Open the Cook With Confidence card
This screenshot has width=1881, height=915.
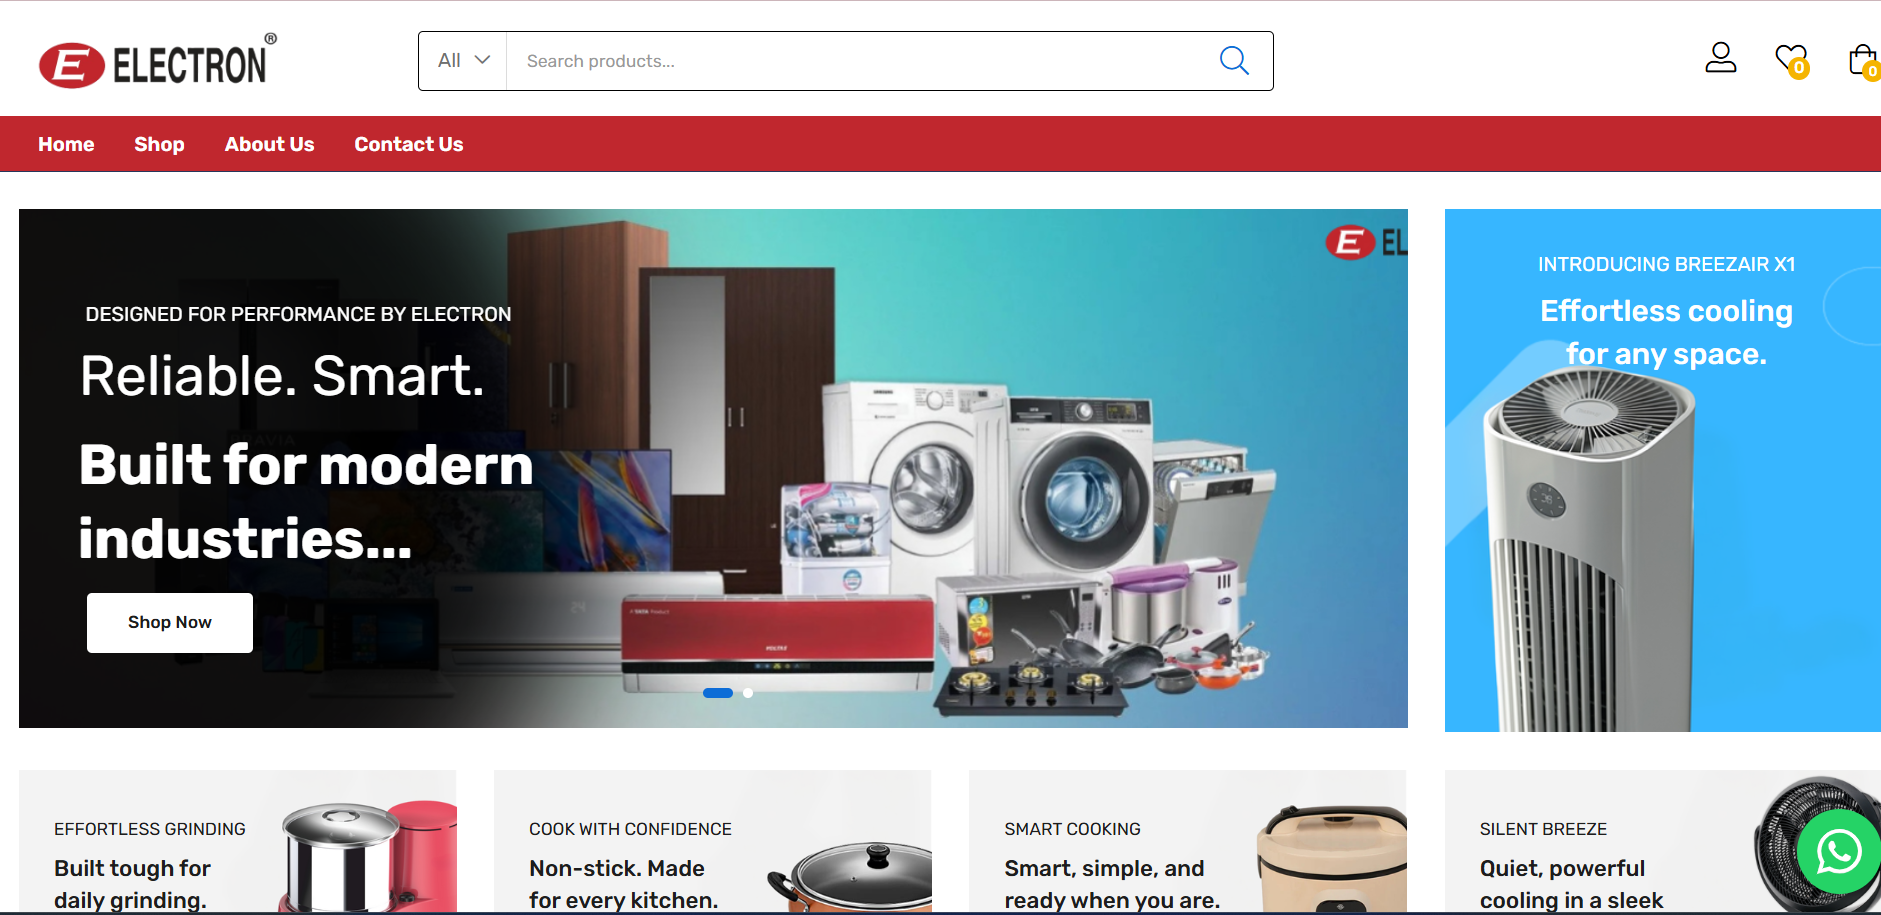[x=712, y=842]
